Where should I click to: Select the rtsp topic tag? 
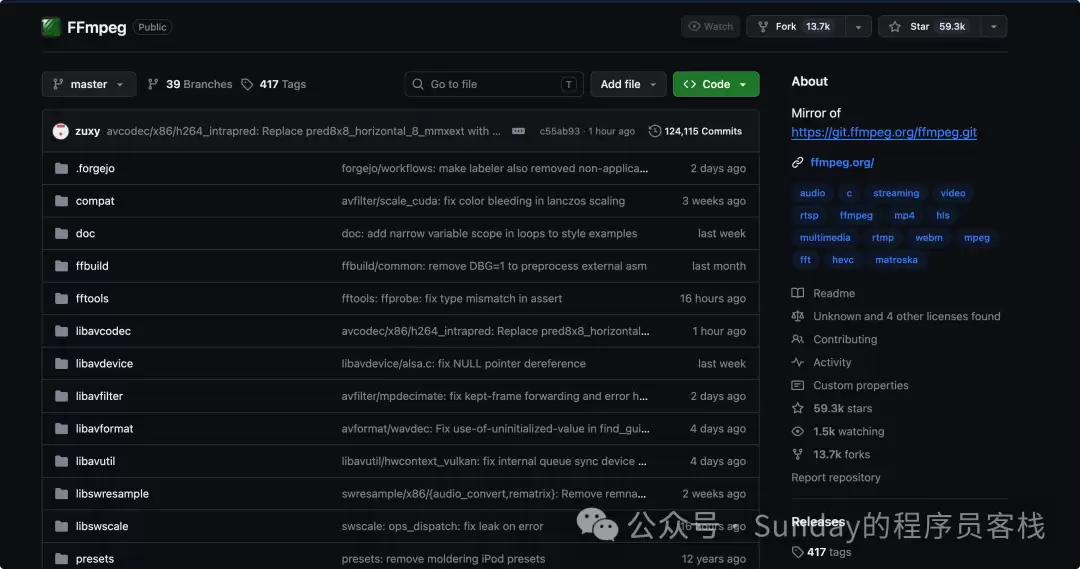(x=809, y=215)
